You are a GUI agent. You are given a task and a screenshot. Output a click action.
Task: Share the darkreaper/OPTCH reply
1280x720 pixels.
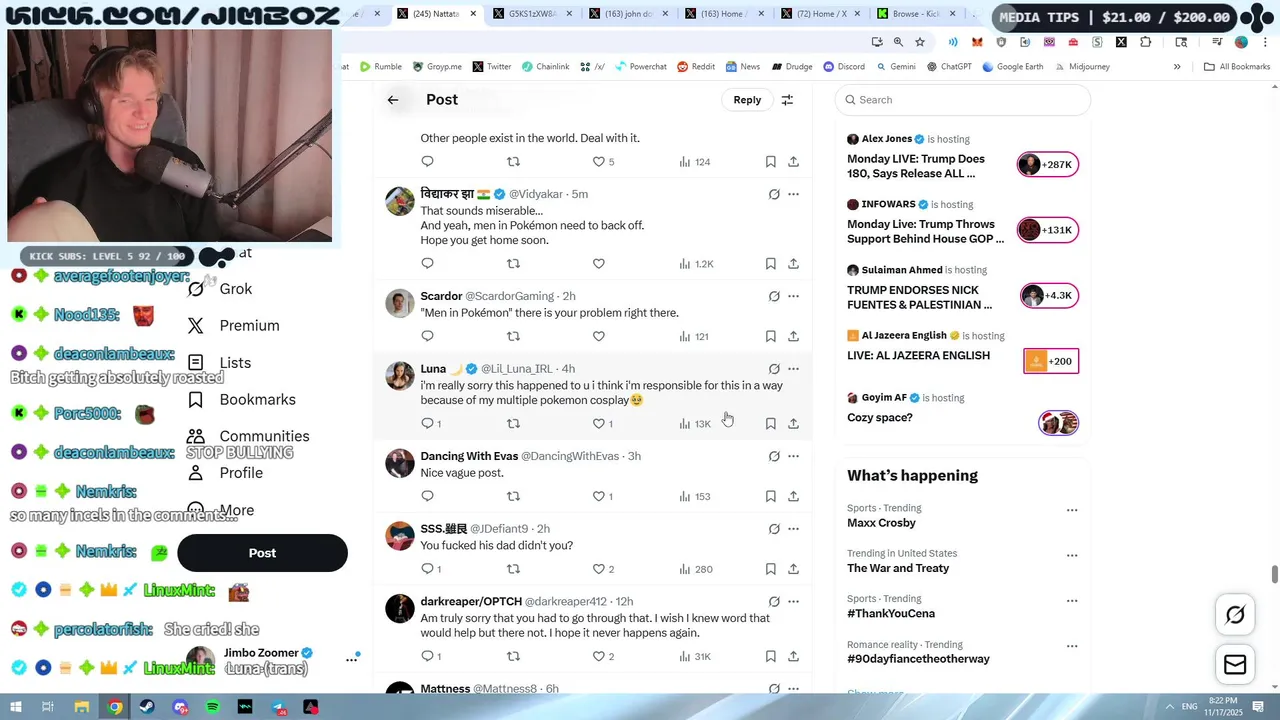pyautogui.click(x=793, y=656)
